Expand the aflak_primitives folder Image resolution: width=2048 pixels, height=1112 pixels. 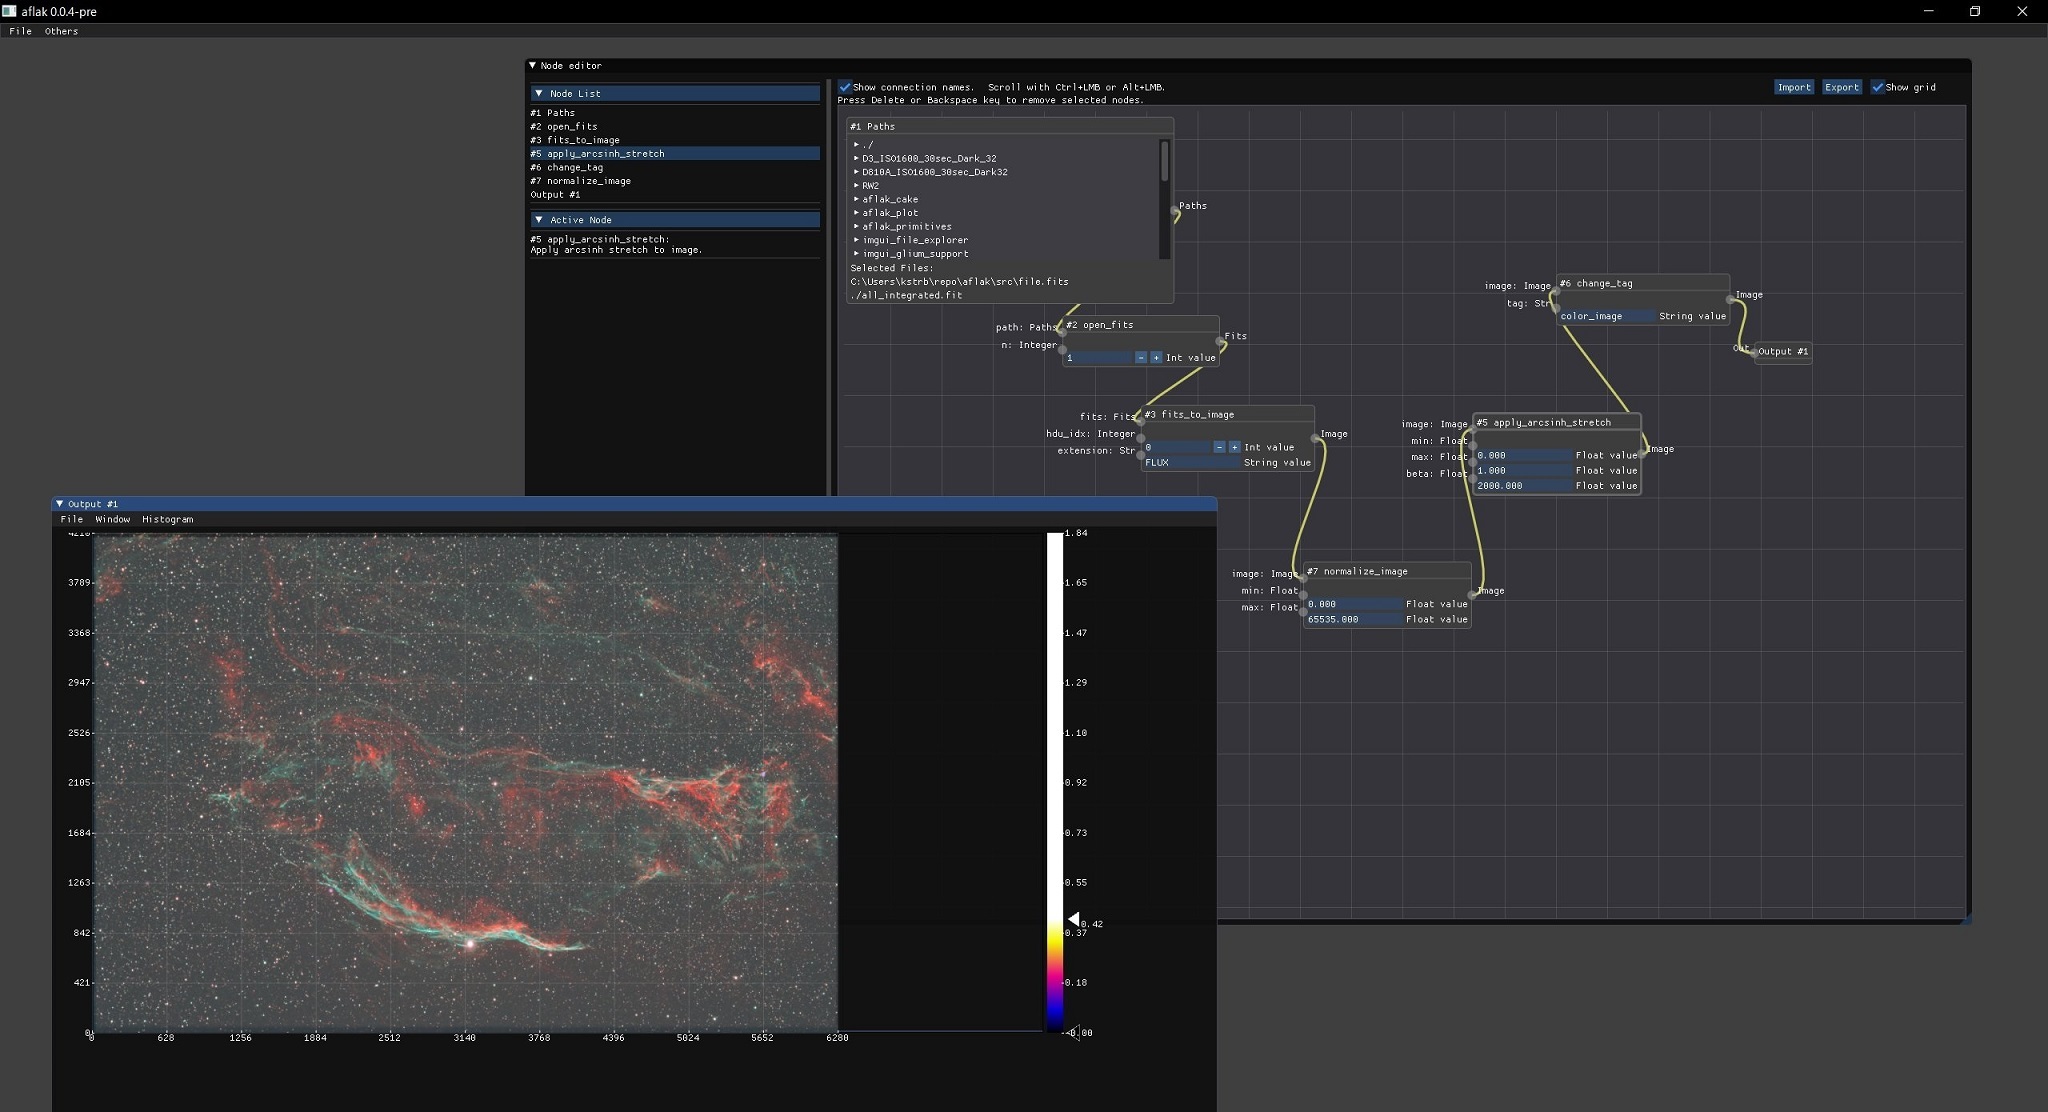point(856,227)
